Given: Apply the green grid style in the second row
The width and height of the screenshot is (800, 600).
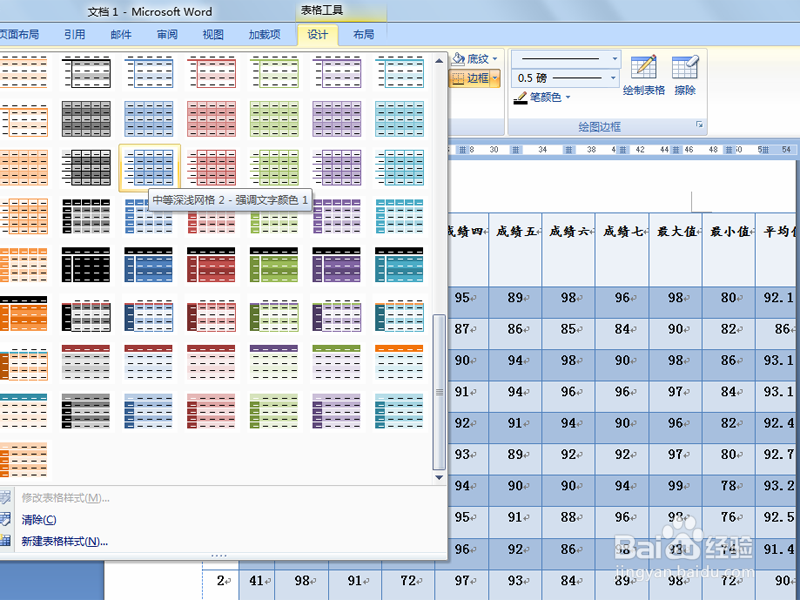Looking at the screenshot, I should click(274, 119).
